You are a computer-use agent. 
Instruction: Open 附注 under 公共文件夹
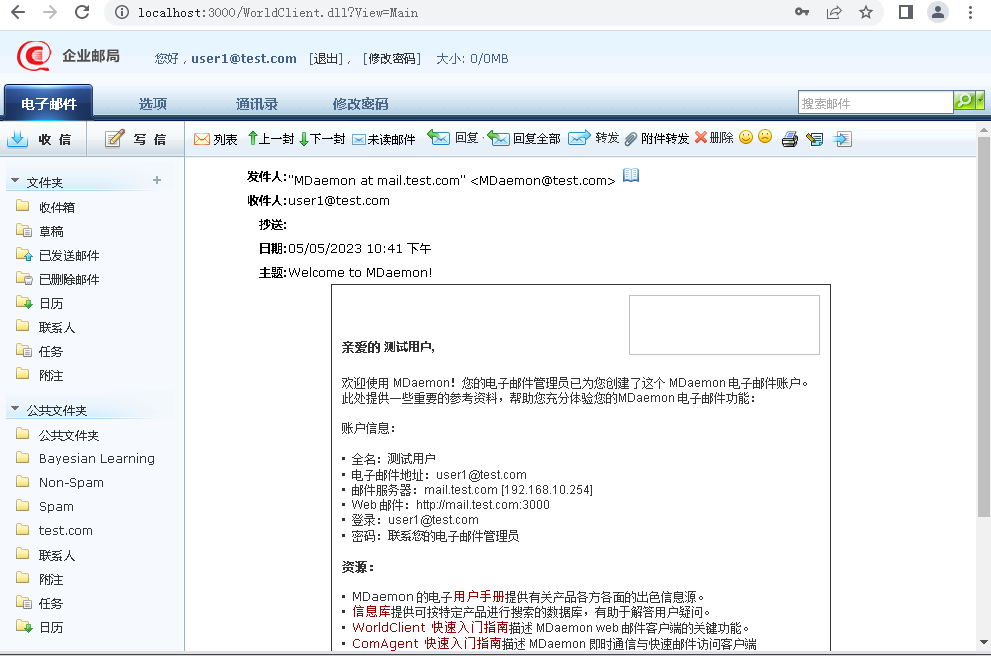coord(51,580)
